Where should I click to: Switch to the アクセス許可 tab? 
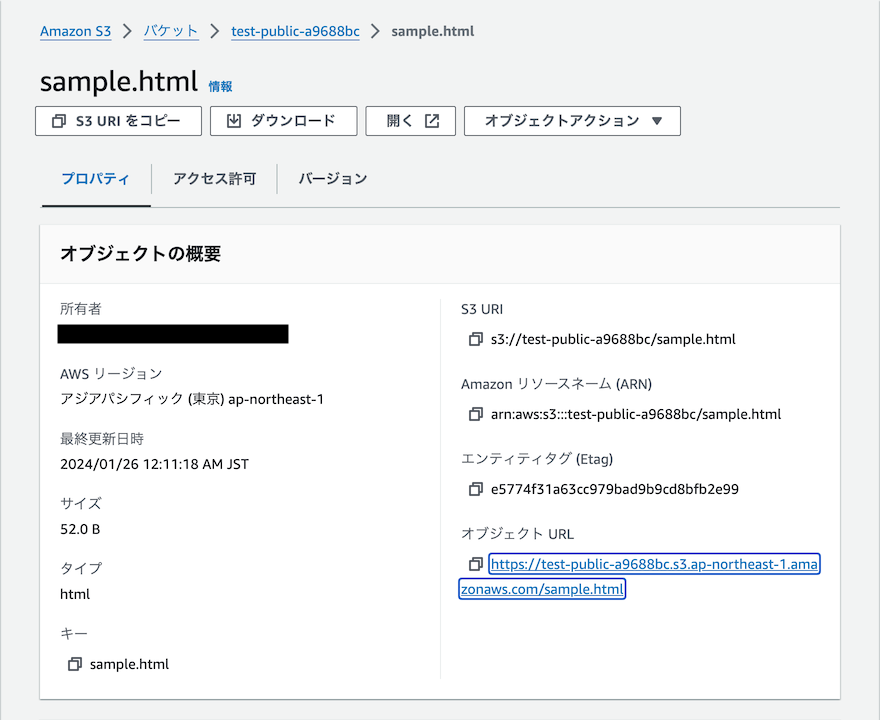214,179
